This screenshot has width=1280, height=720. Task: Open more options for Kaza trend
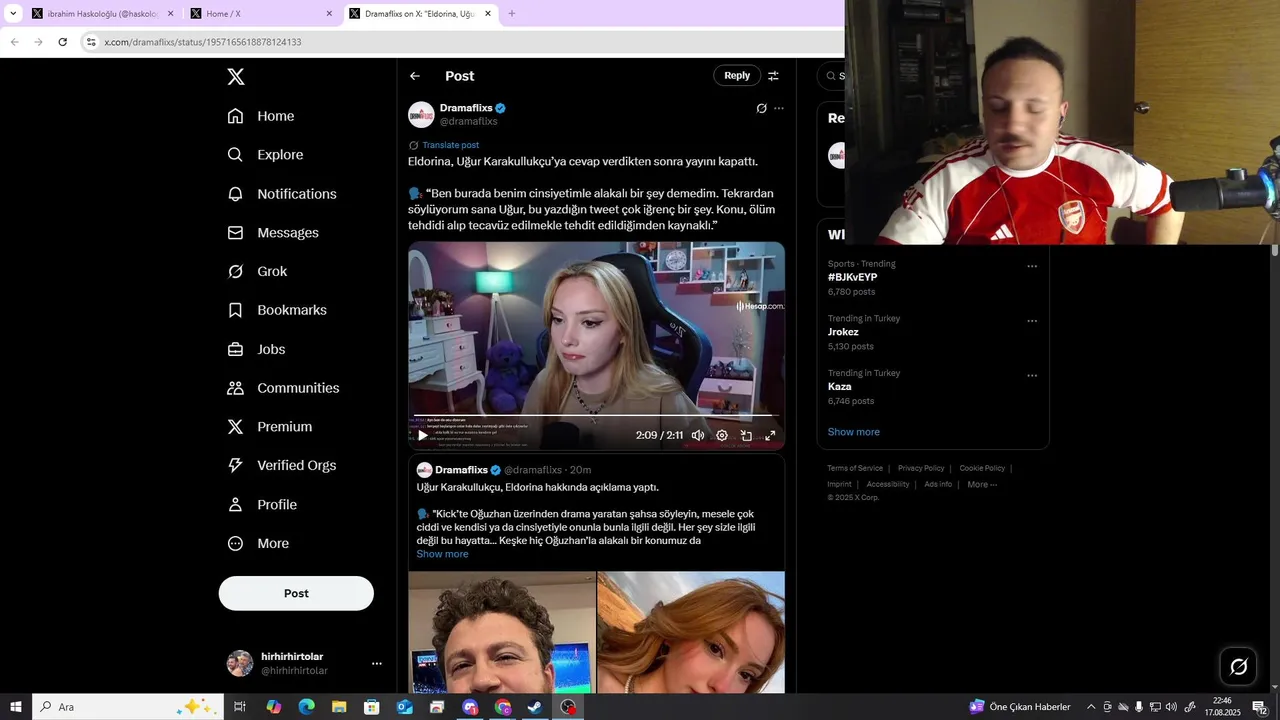coord(1032,376)
